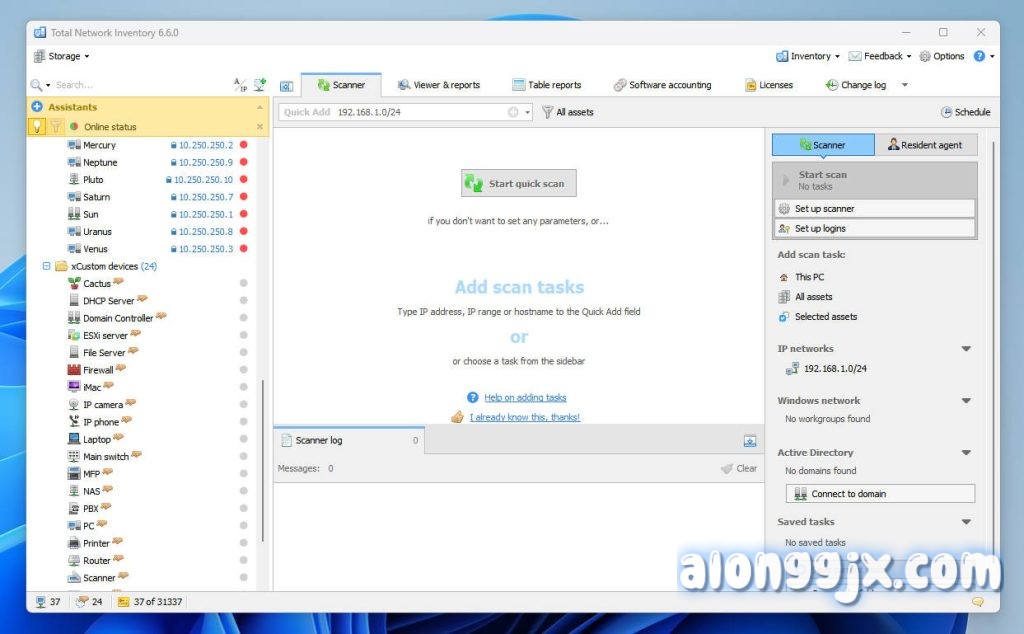Open Set up logins
1024x634 pixels.
click(x=819, y=229)
